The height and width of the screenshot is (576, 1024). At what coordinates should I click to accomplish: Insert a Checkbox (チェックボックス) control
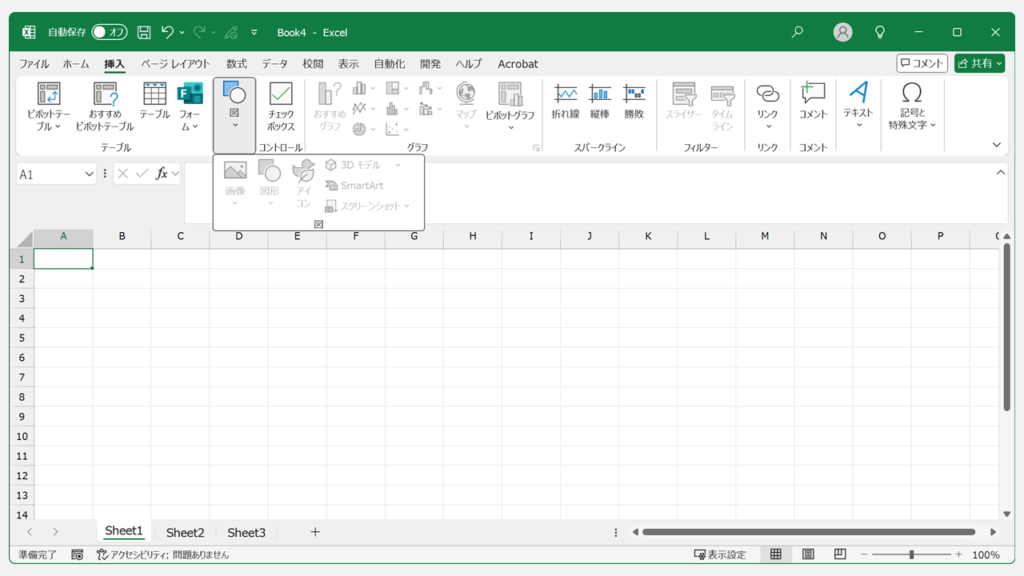click(281, 106)
